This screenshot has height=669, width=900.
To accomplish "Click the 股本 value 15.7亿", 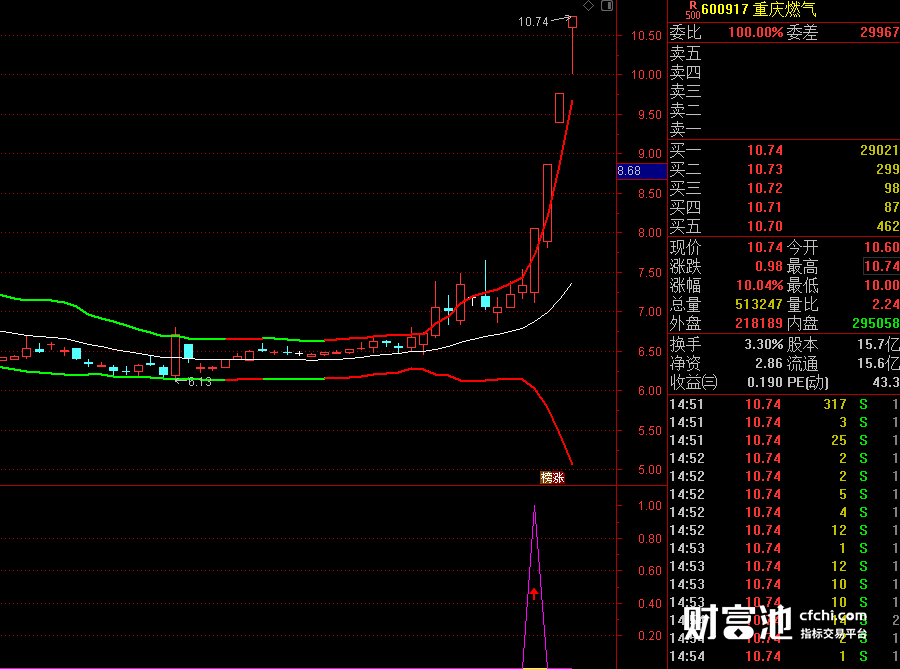I will [878, 344].
